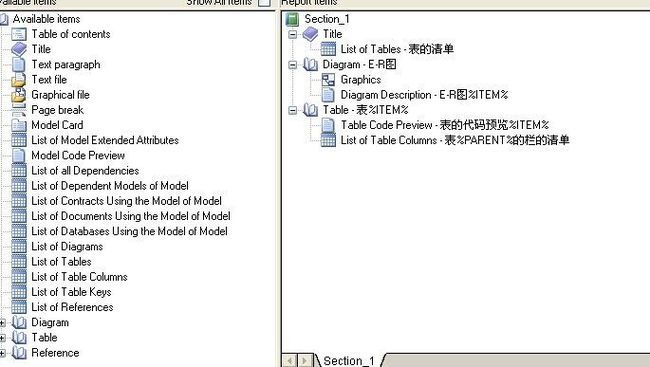Select "Table - %ITEM%" book row in Report items
The width and height of the screenshot is (650, 367).
[365, 110]
